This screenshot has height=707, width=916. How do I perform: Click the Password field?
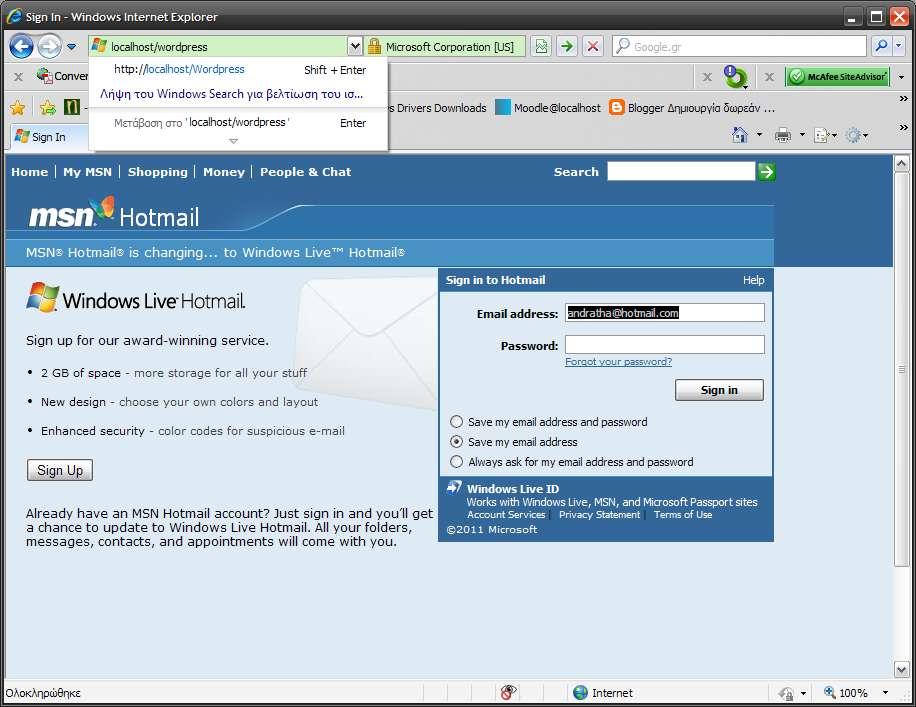[664, 344]
